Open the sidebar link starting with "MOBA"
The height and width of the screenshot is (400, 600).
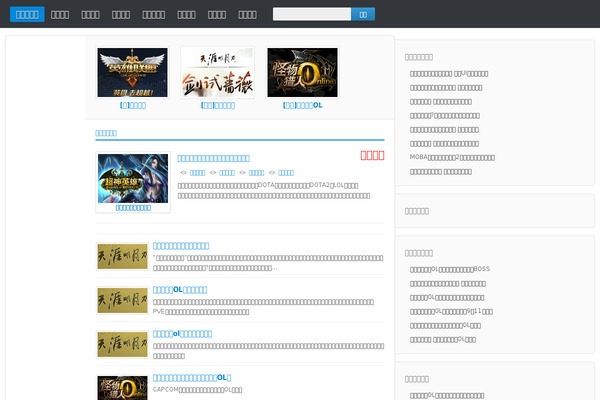pos(452,158)
